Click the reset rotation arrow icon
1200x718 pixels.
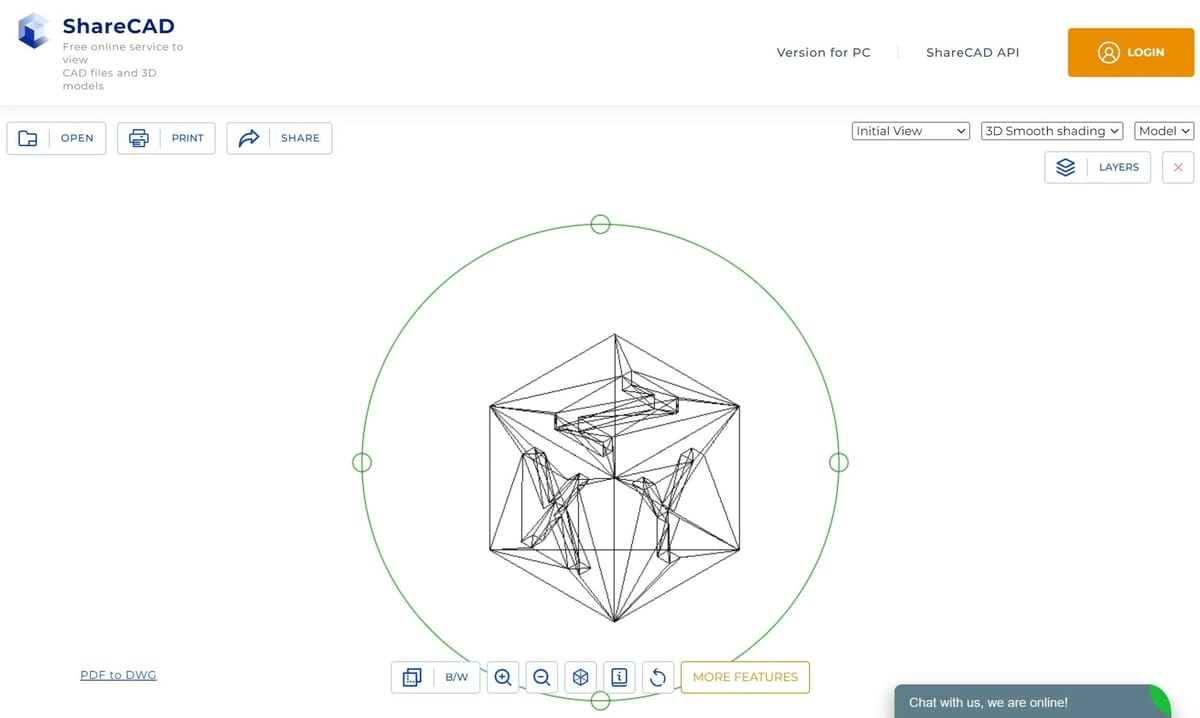tap(658, 677)
